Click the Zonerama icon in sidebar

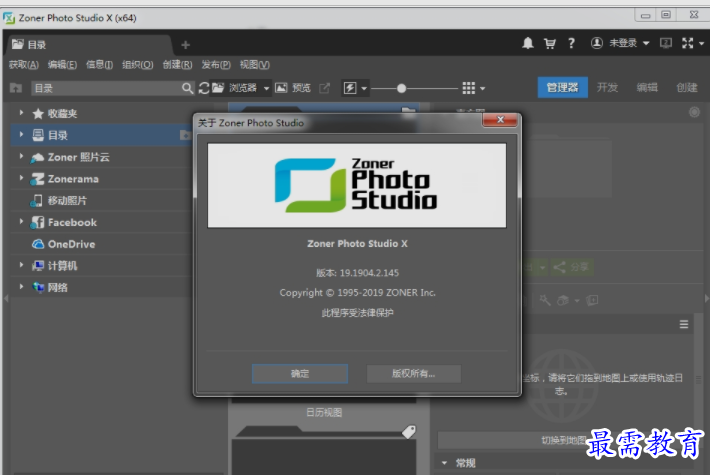tap(38, 179)
